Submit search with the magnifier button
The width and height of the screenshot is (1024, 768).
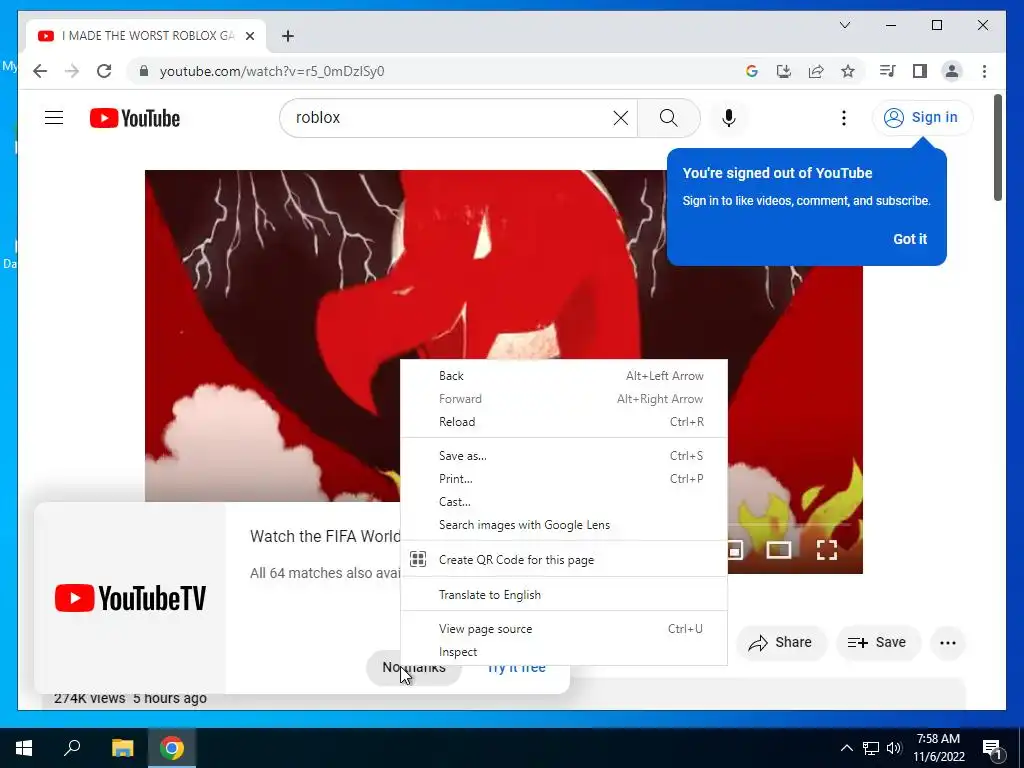668,118
